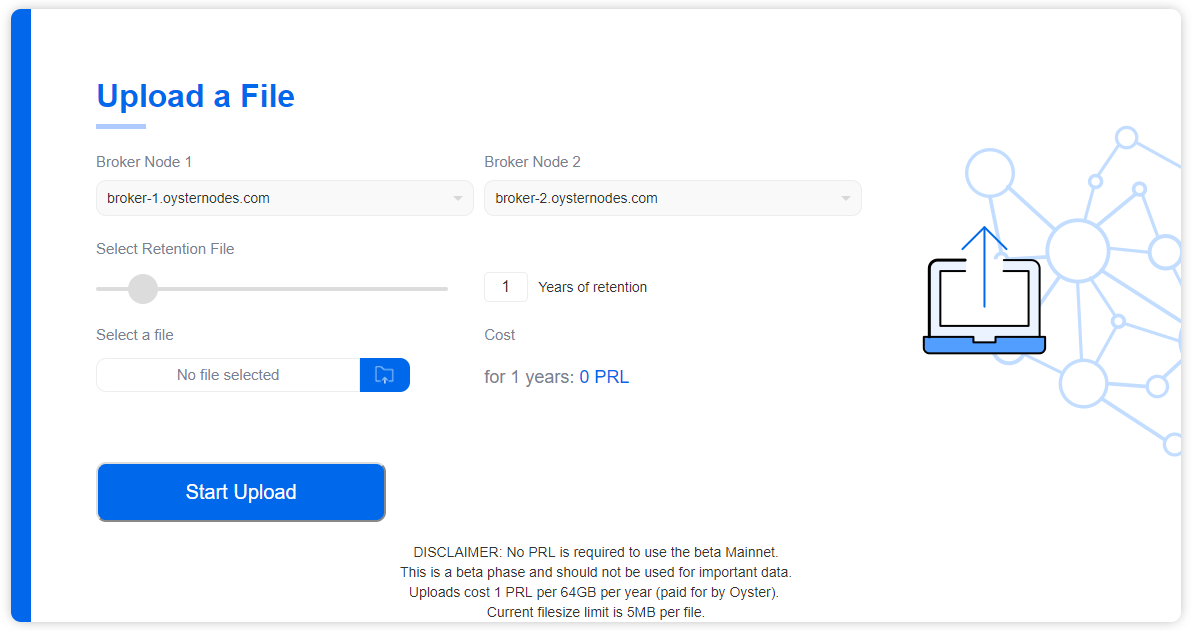Click the folder upload icon button

(x=385, y=375)
